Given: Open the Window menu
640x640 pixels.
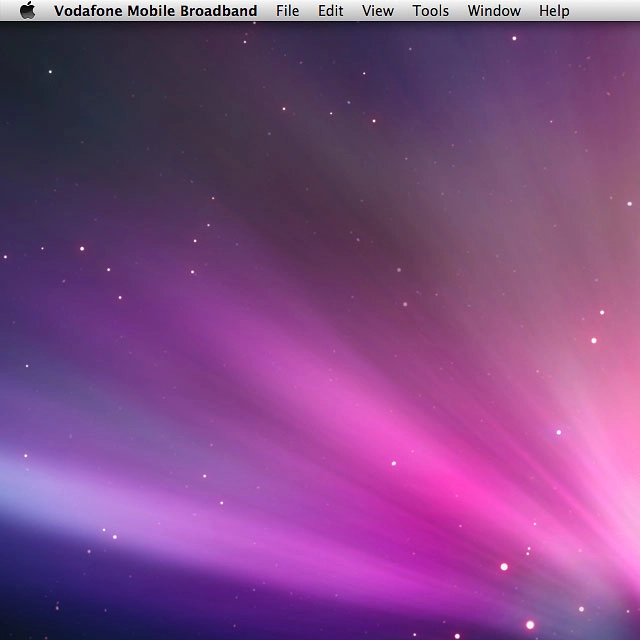Looking at the screenshot, I should tap(494, 11).
